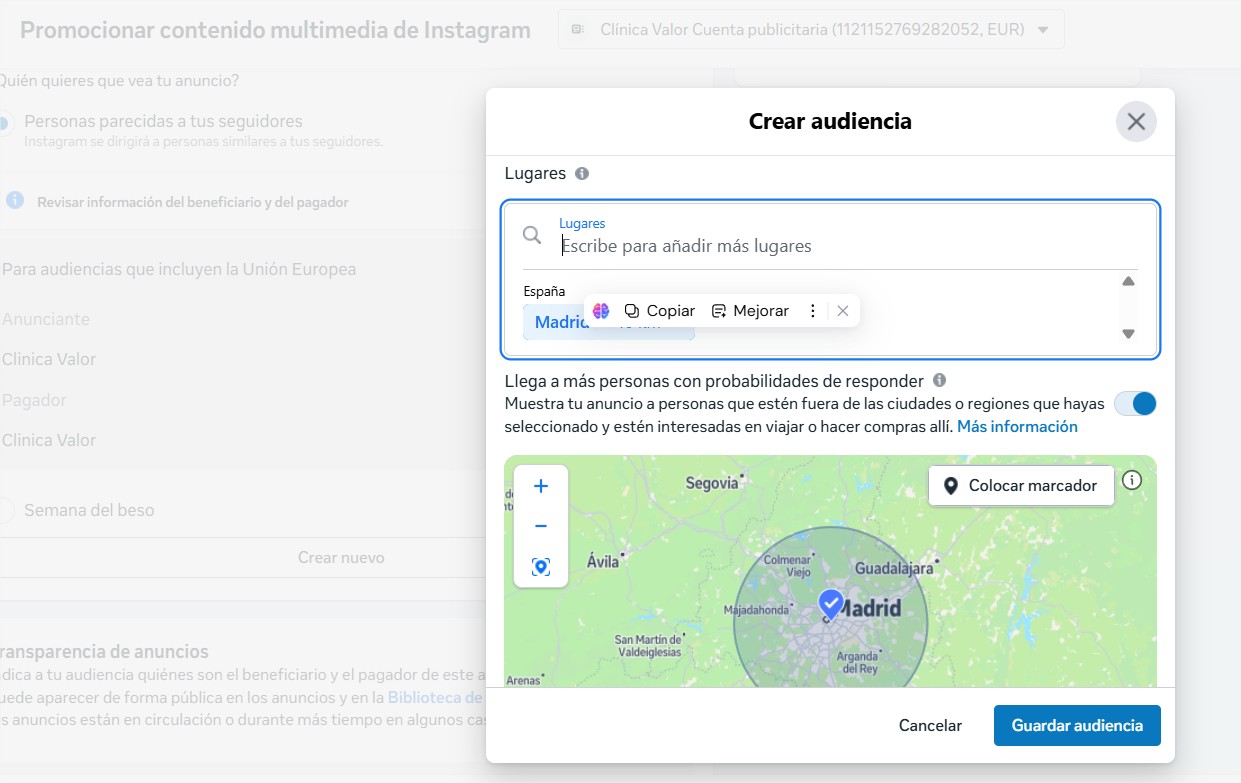Click the Segovia label on the map

tap(712, 484)
